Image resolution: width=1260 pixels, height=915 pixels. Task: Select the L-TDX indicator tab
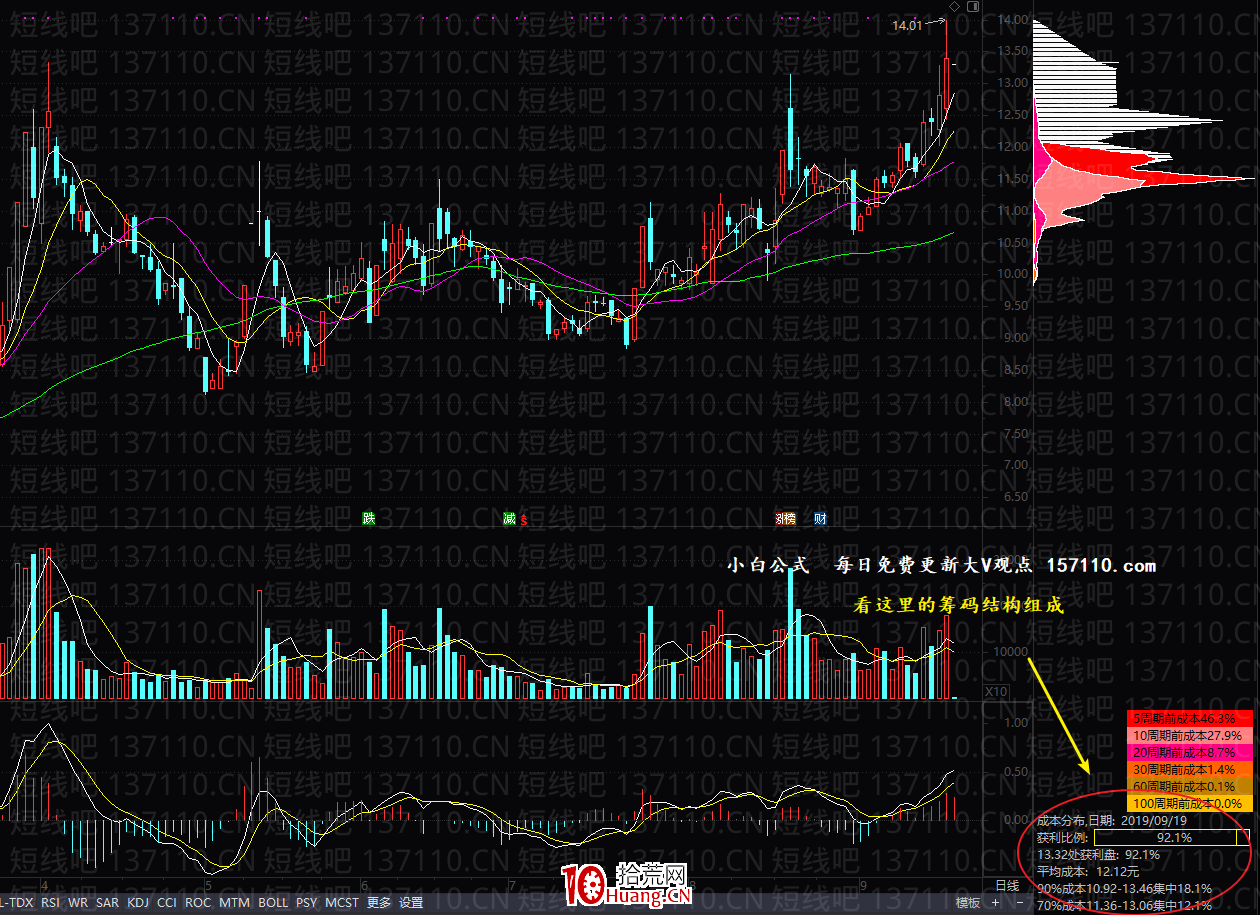pos(17,902)
